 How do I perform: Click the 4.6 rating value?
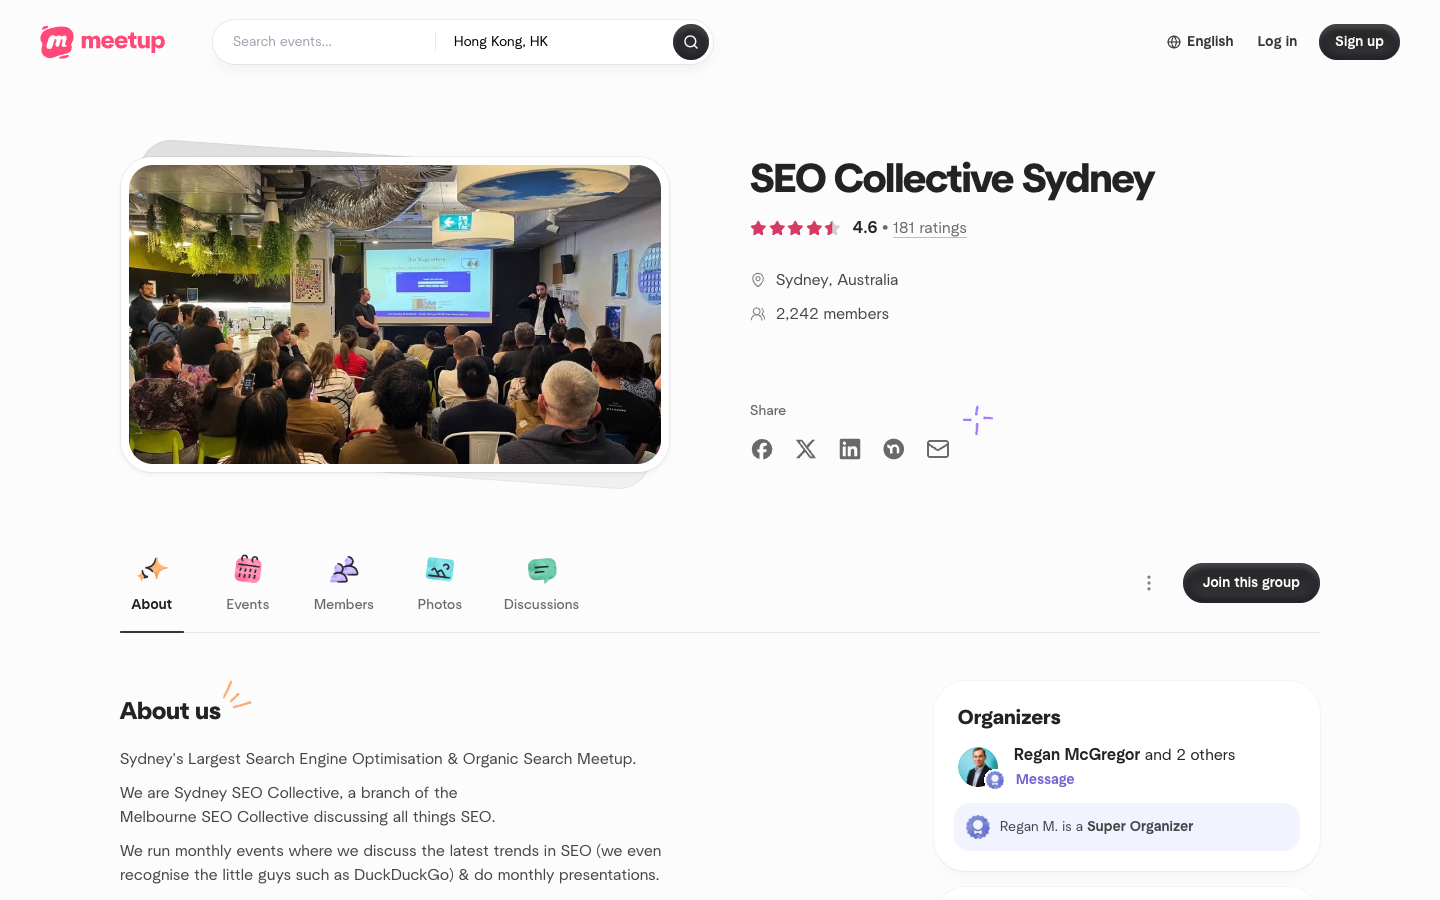[x=865, y=228]
